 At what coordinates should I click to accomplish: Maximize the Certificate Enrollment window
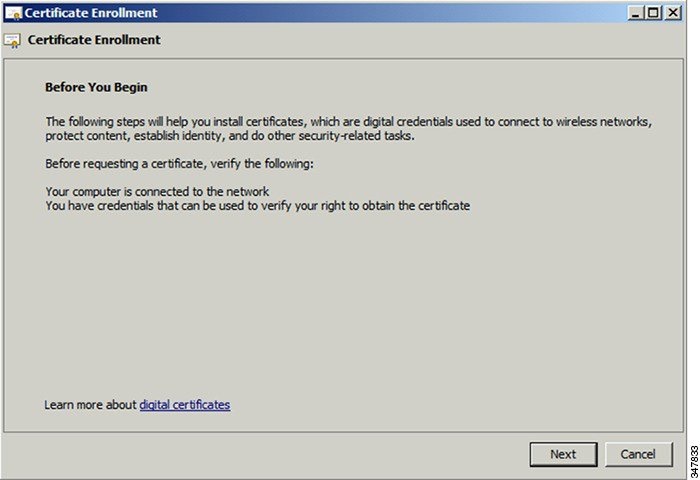(x=654, y=13)
